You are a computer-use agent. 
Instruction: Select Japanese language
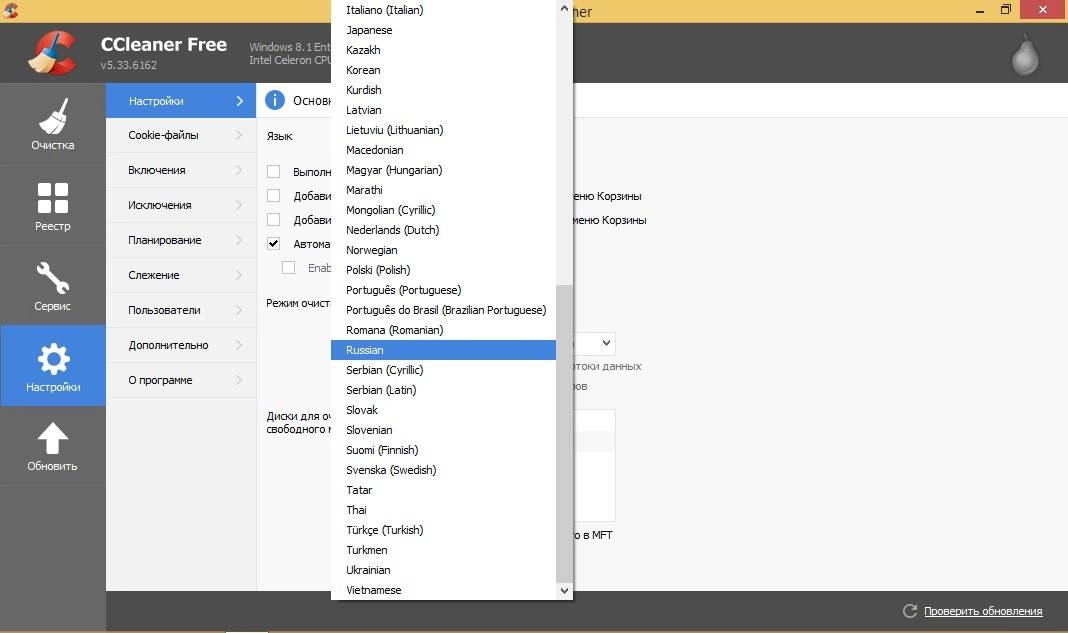pyautogui.click(x=443, y=30)
